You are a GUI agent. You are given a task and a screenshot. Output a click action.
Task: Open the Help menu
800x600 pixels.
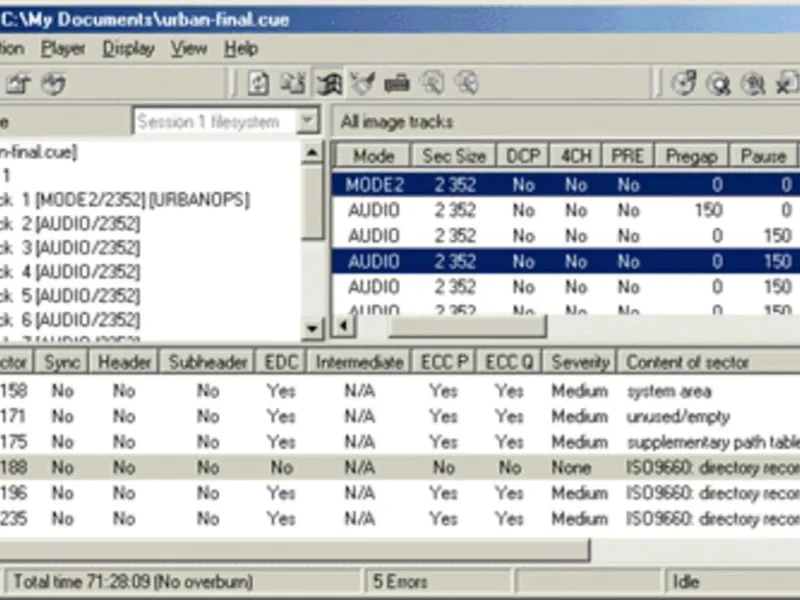coord(241,48)
